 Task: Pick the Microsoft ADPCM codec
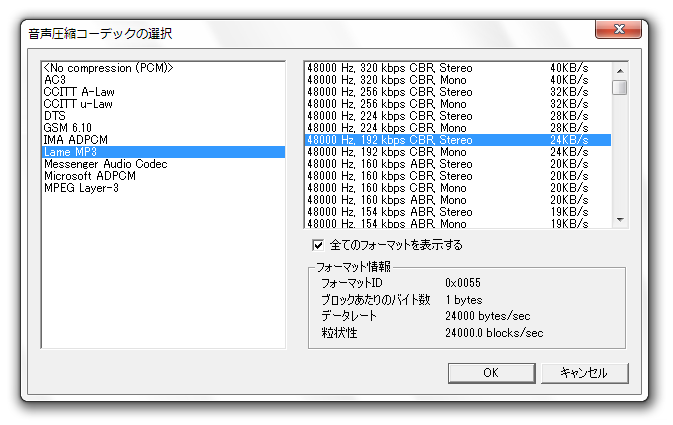tap(163, 176)
